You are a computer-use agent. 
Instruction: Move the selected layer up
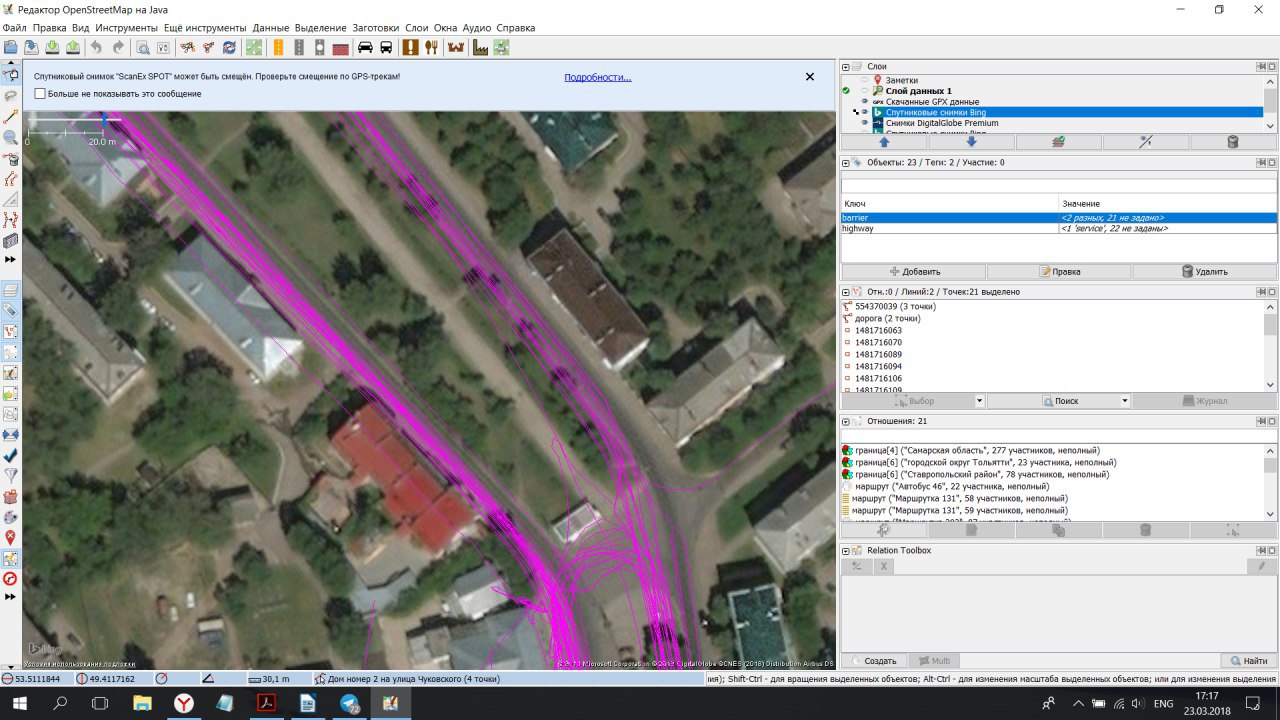point(884,142)
